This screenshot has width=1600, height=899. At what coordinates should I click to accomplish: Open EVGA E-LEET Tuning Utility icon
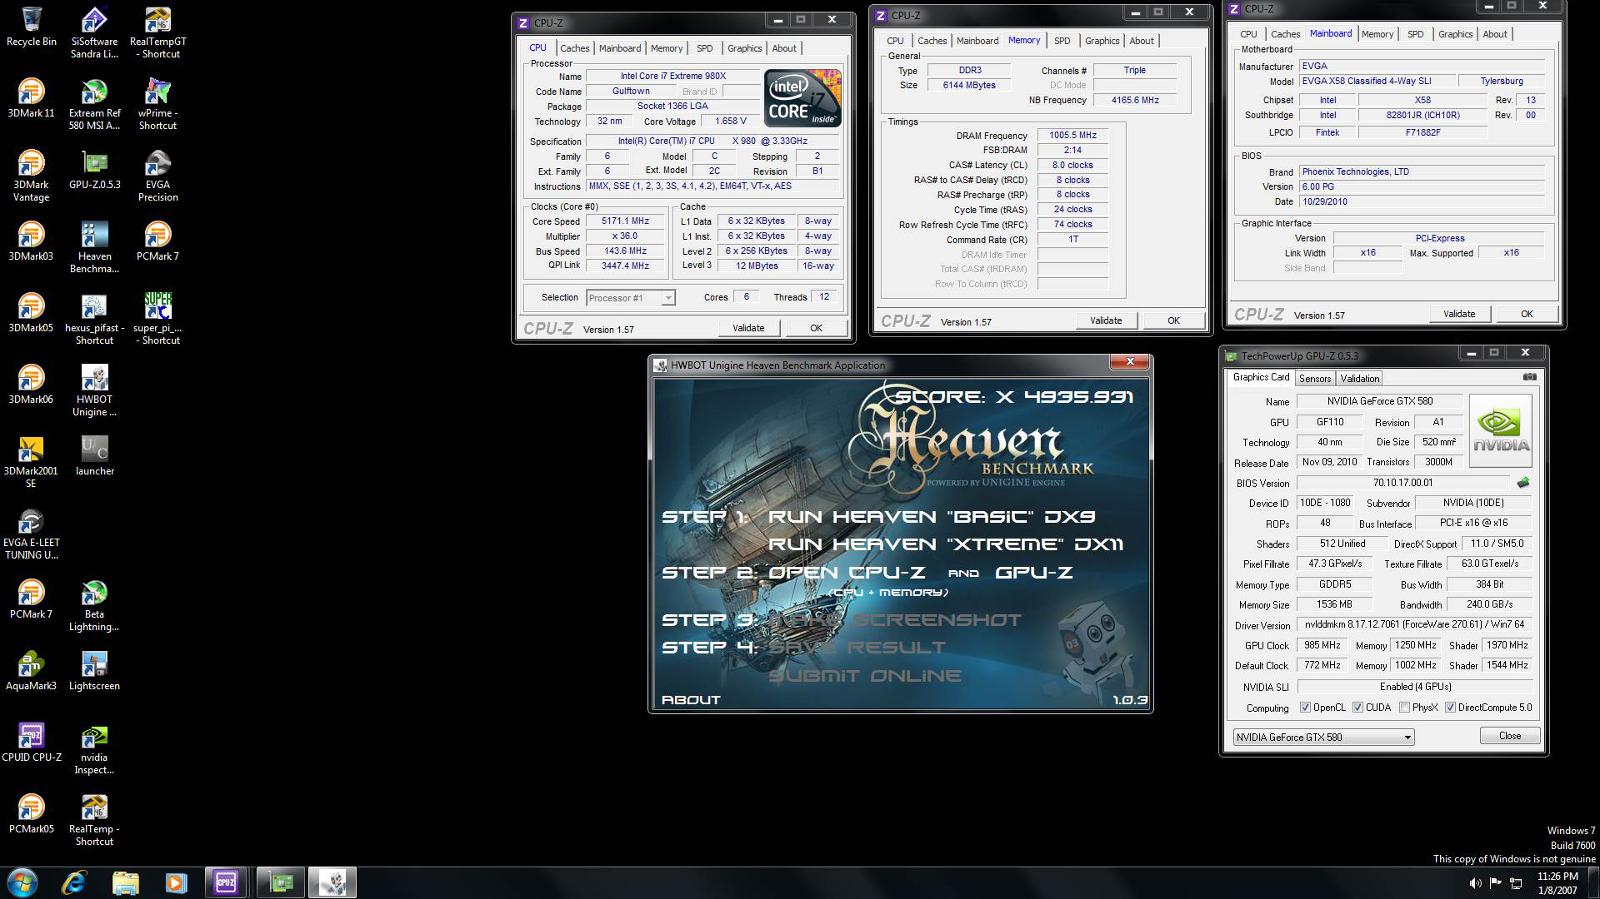[x=31, y=533]
